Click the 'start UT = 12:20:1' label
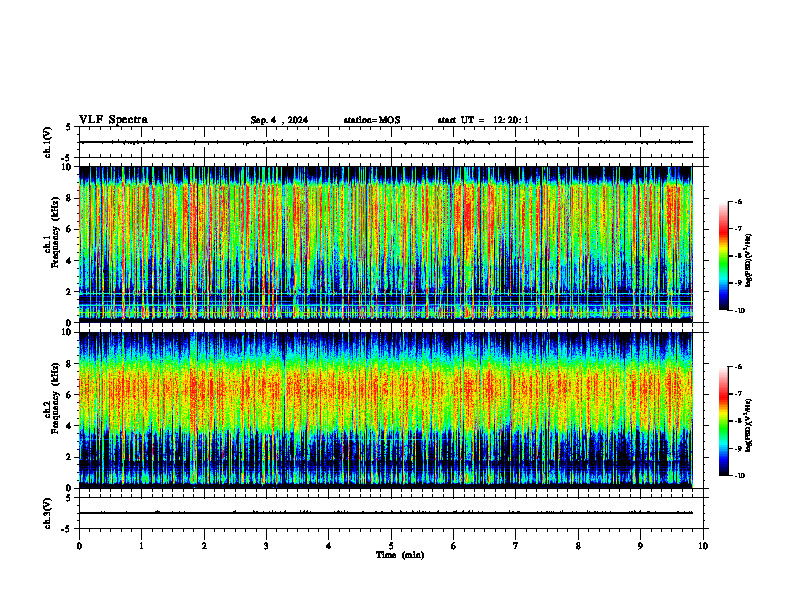 (483, 120)
